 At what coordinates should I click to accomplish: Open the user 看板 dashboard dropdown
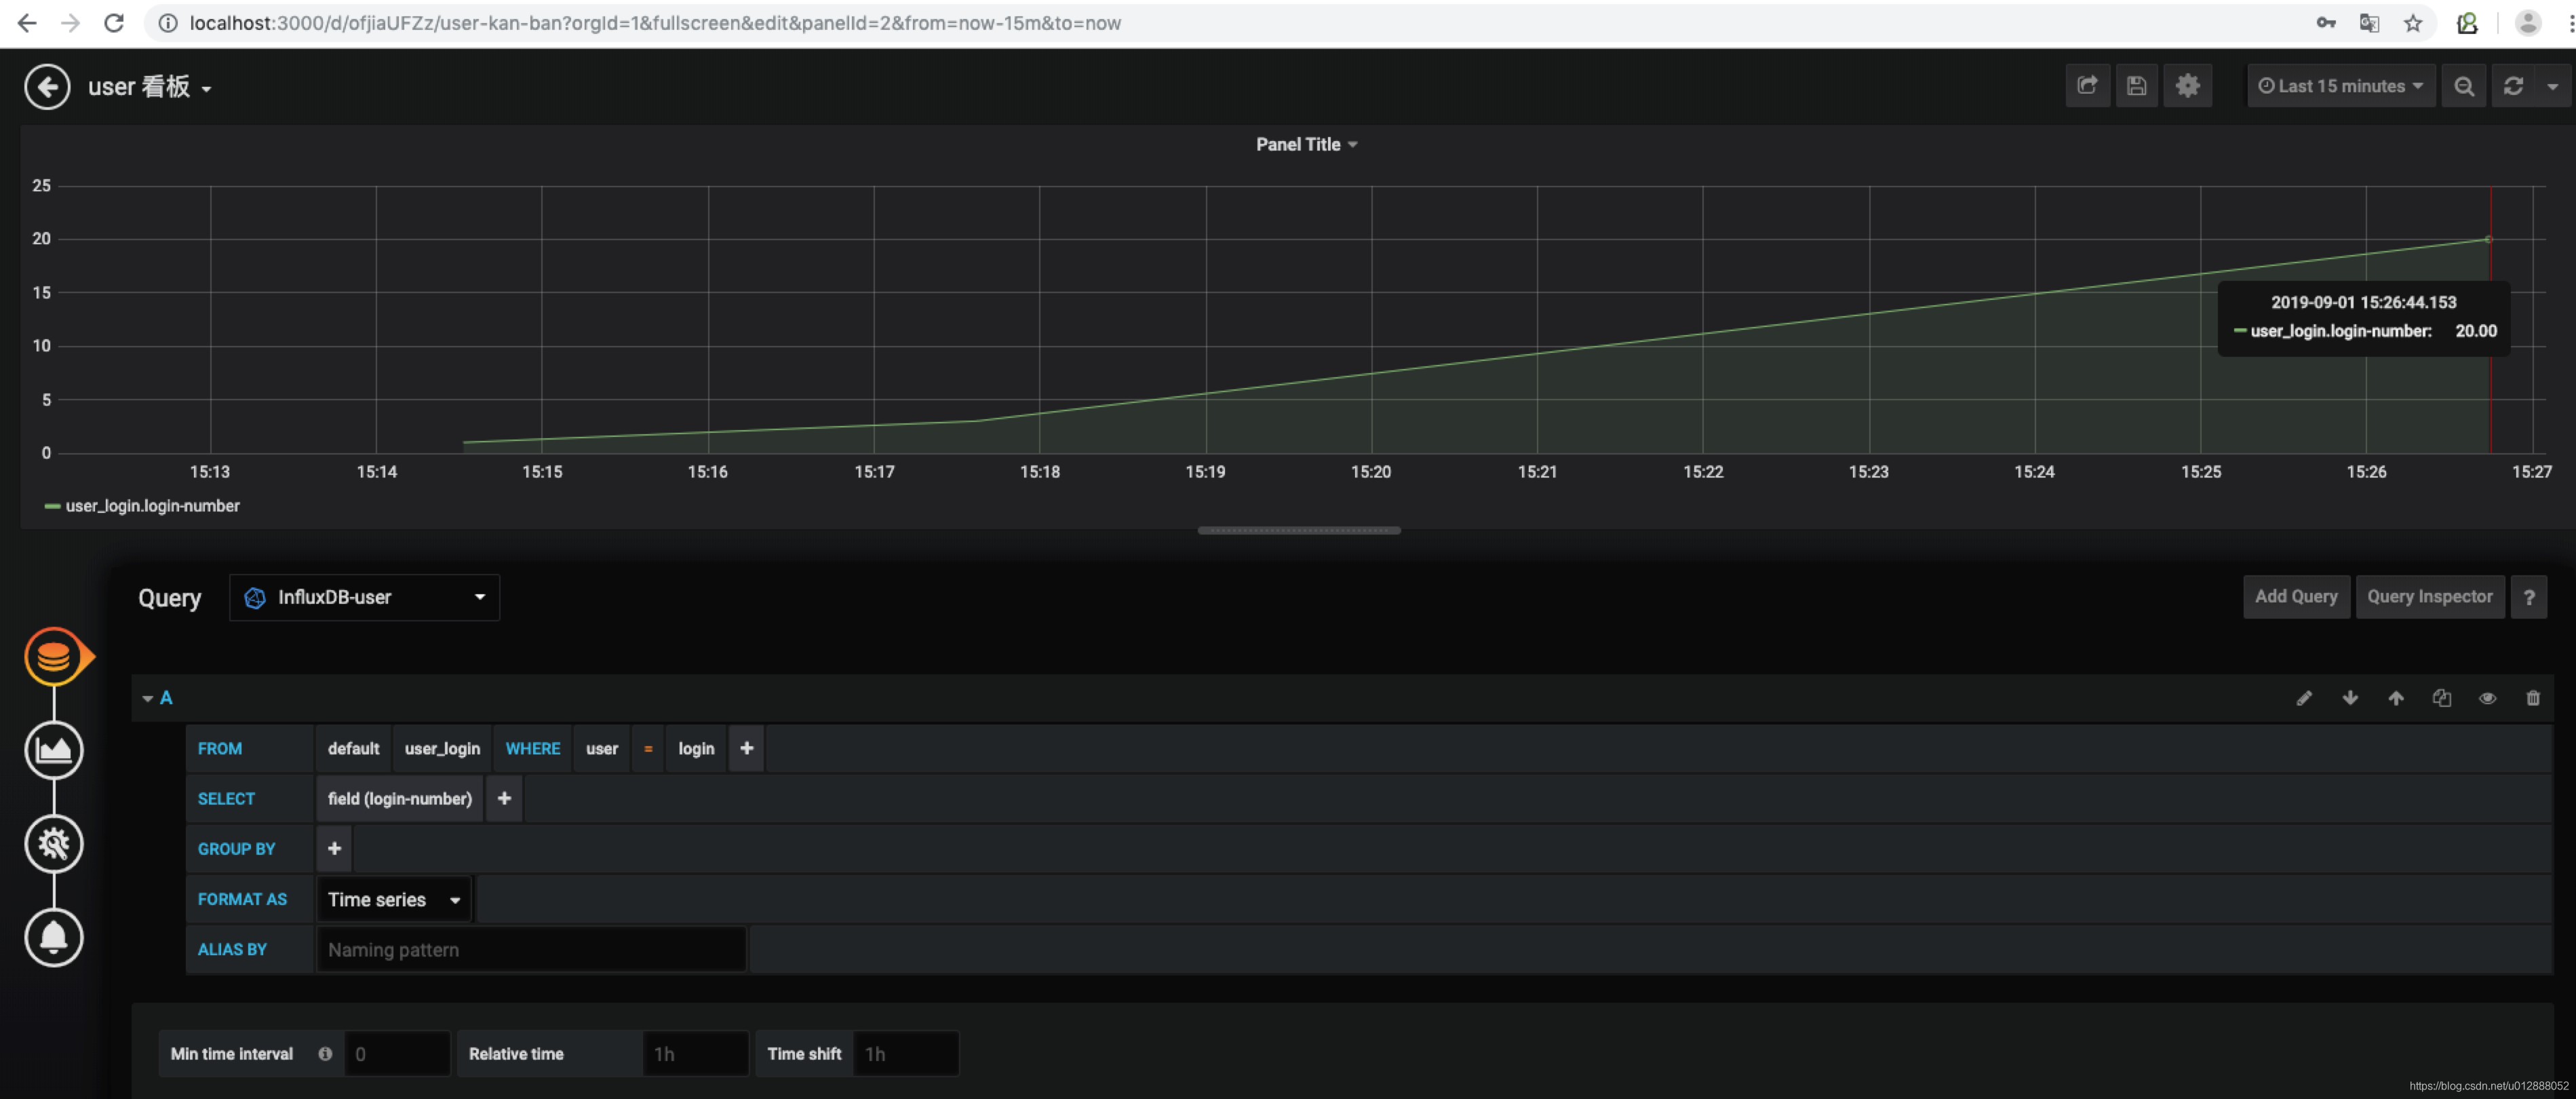pos(150,87)
